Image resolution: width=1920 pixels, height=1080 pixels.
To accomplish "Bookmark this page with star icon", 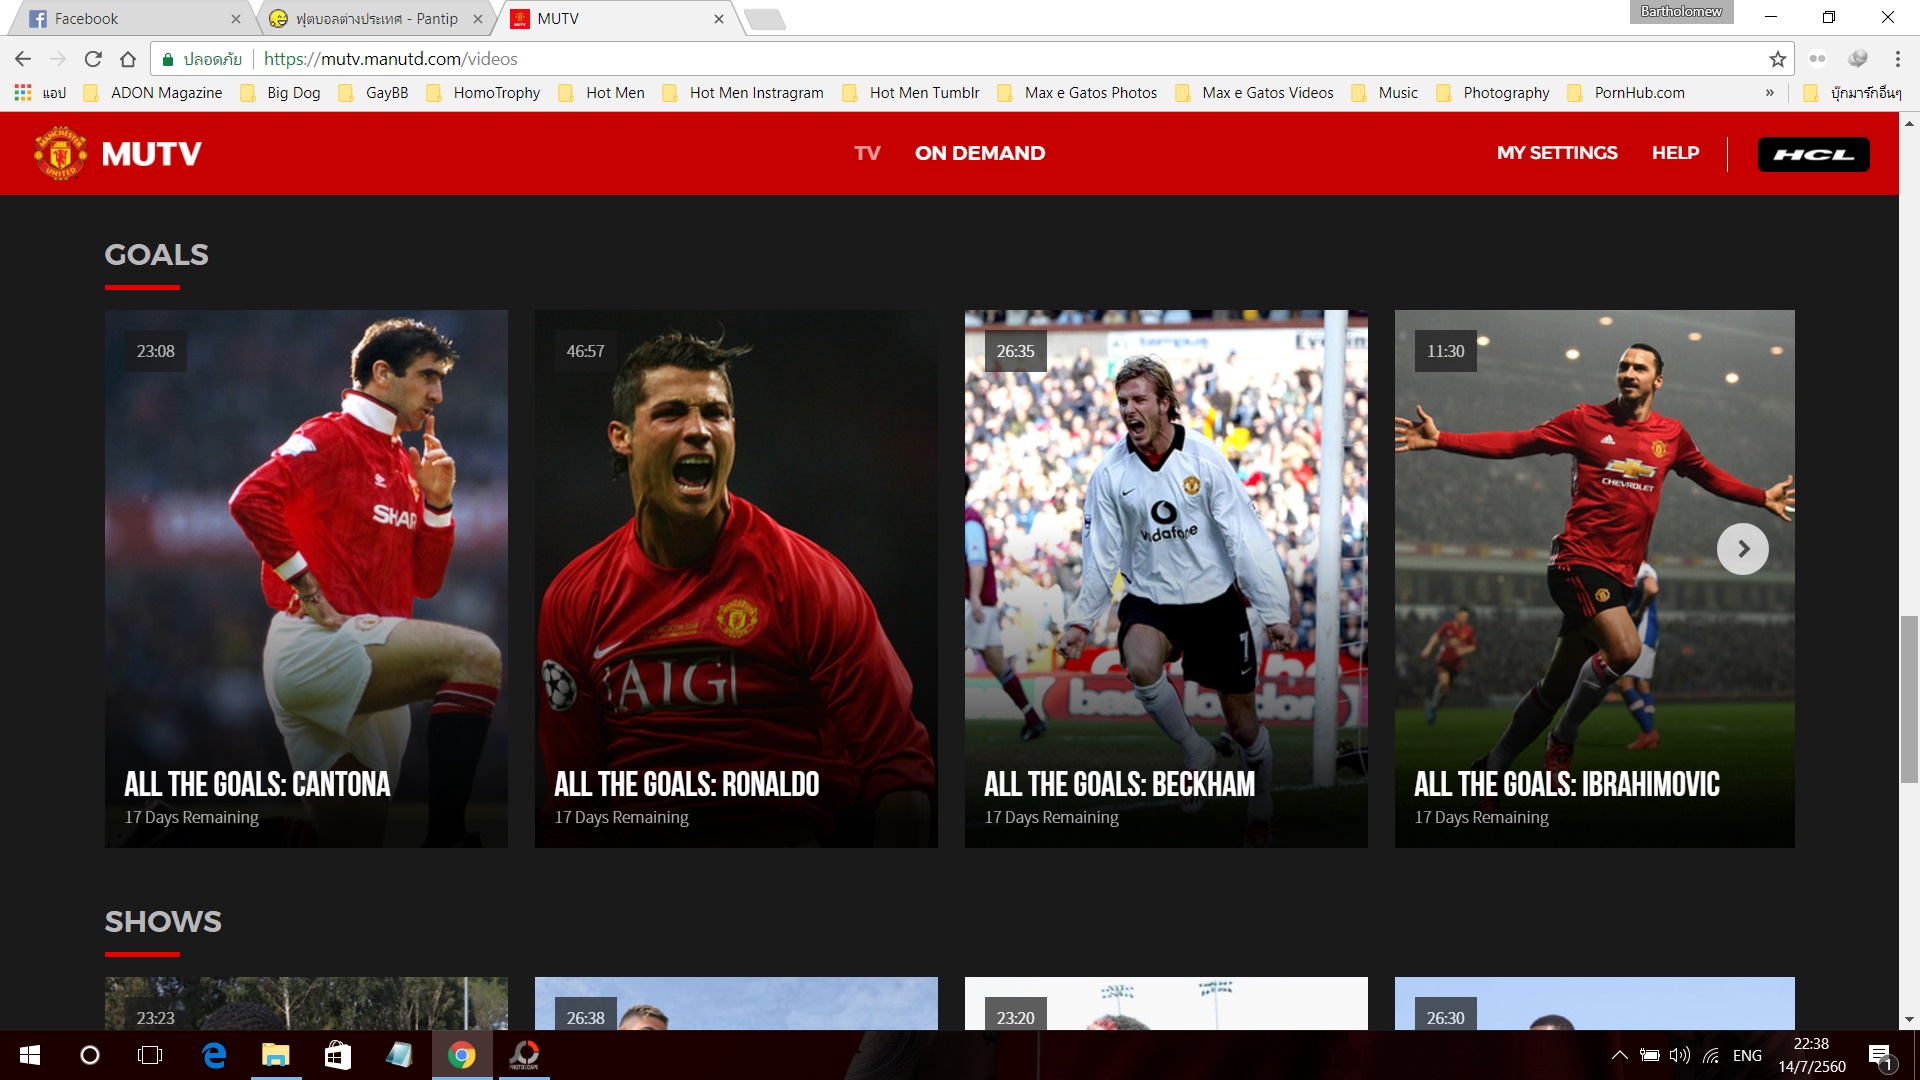I will point(1777,59).
